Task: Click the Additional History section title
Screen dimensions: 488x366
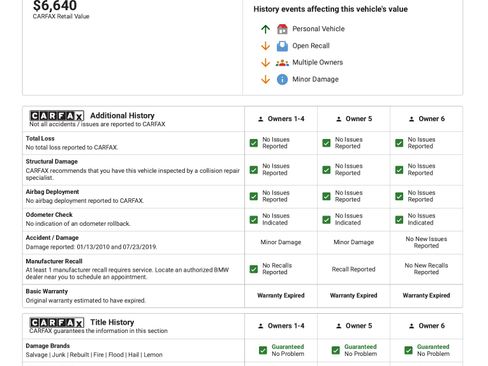Action: pos(122,116)
